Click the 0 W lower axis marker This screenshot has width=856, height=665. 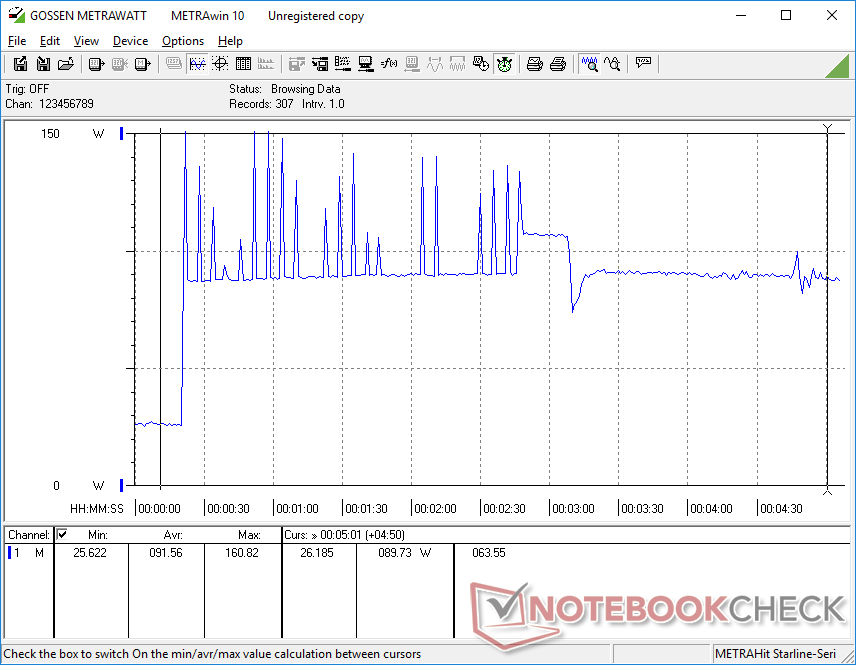[x=122, y=485]
